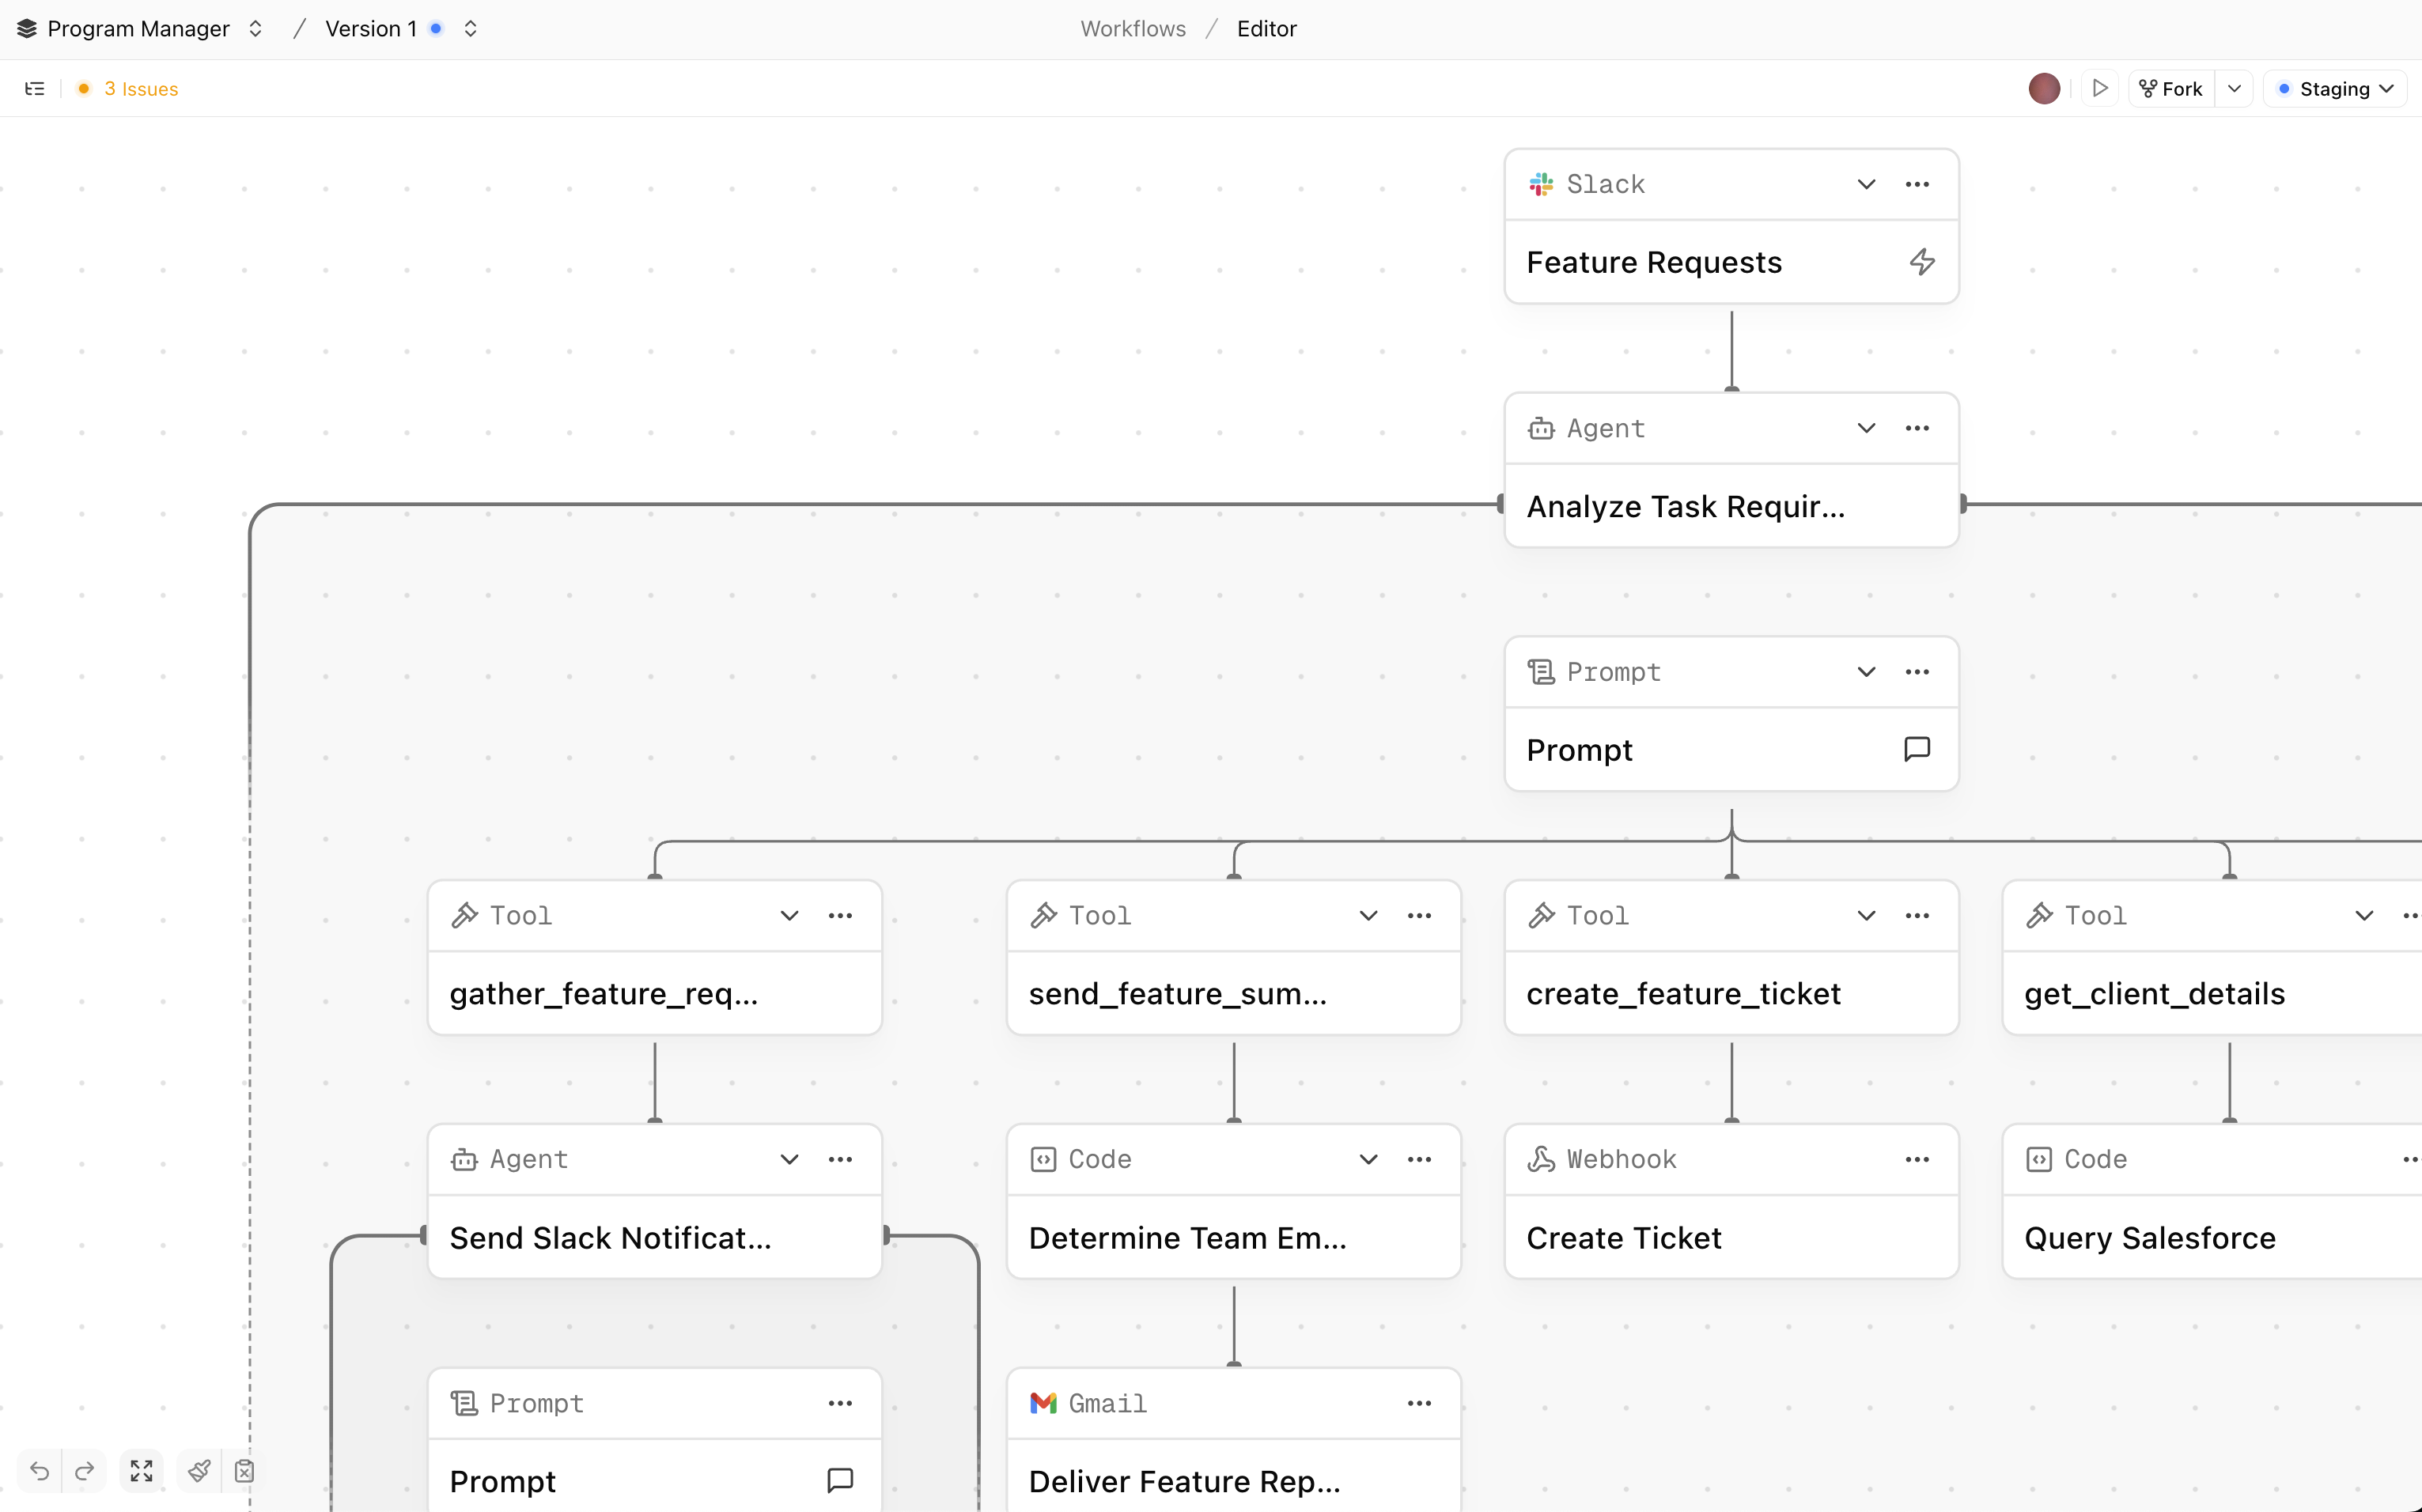Open the dropdown arrow beside Fork
The width and height of the screenshot is (2422, 1512).
click(x=2234, y=89)
